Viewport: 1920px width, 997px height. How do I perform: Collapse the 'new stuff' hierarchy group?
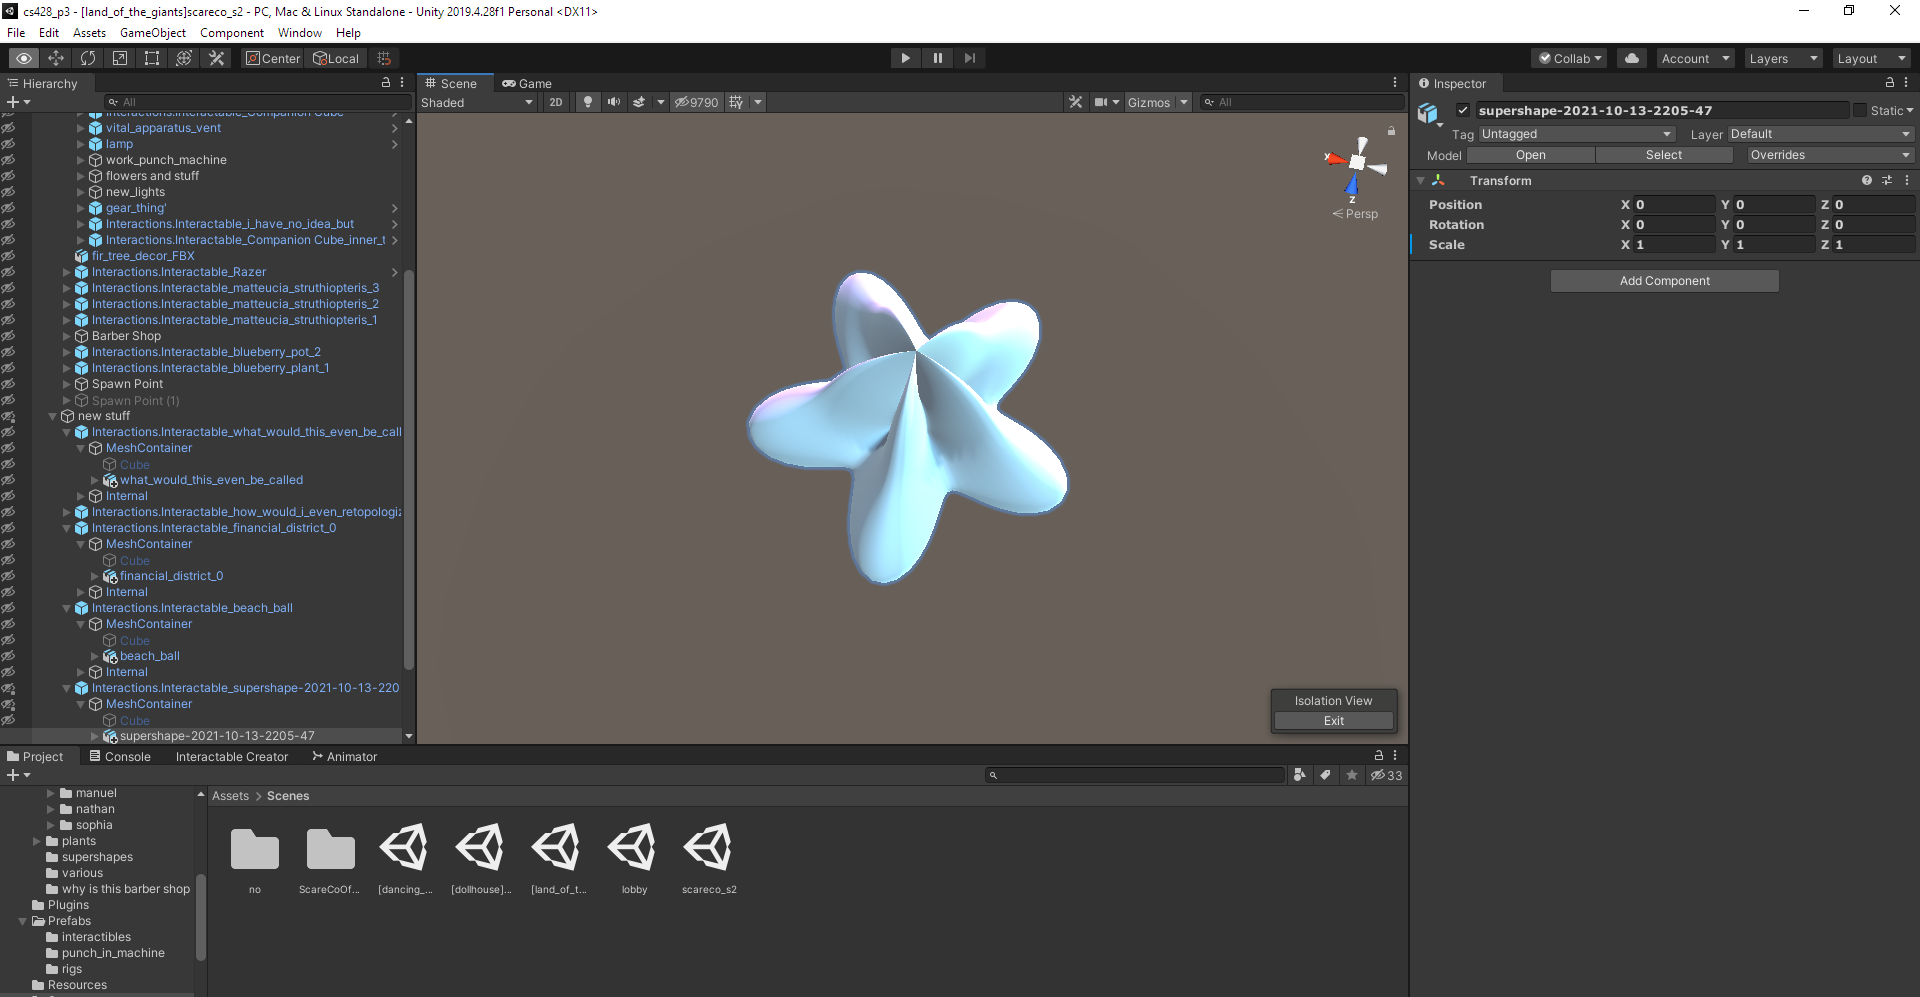[x=53, y=416]
